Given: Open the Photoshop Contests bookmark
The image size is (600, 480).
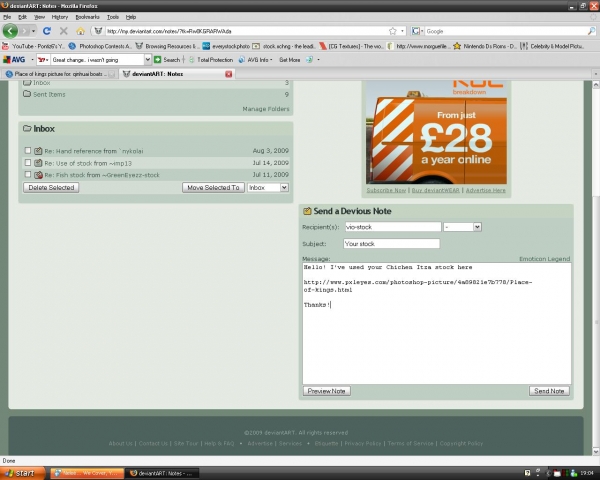Looking at the screenshot, I should (x=100, y=46).
